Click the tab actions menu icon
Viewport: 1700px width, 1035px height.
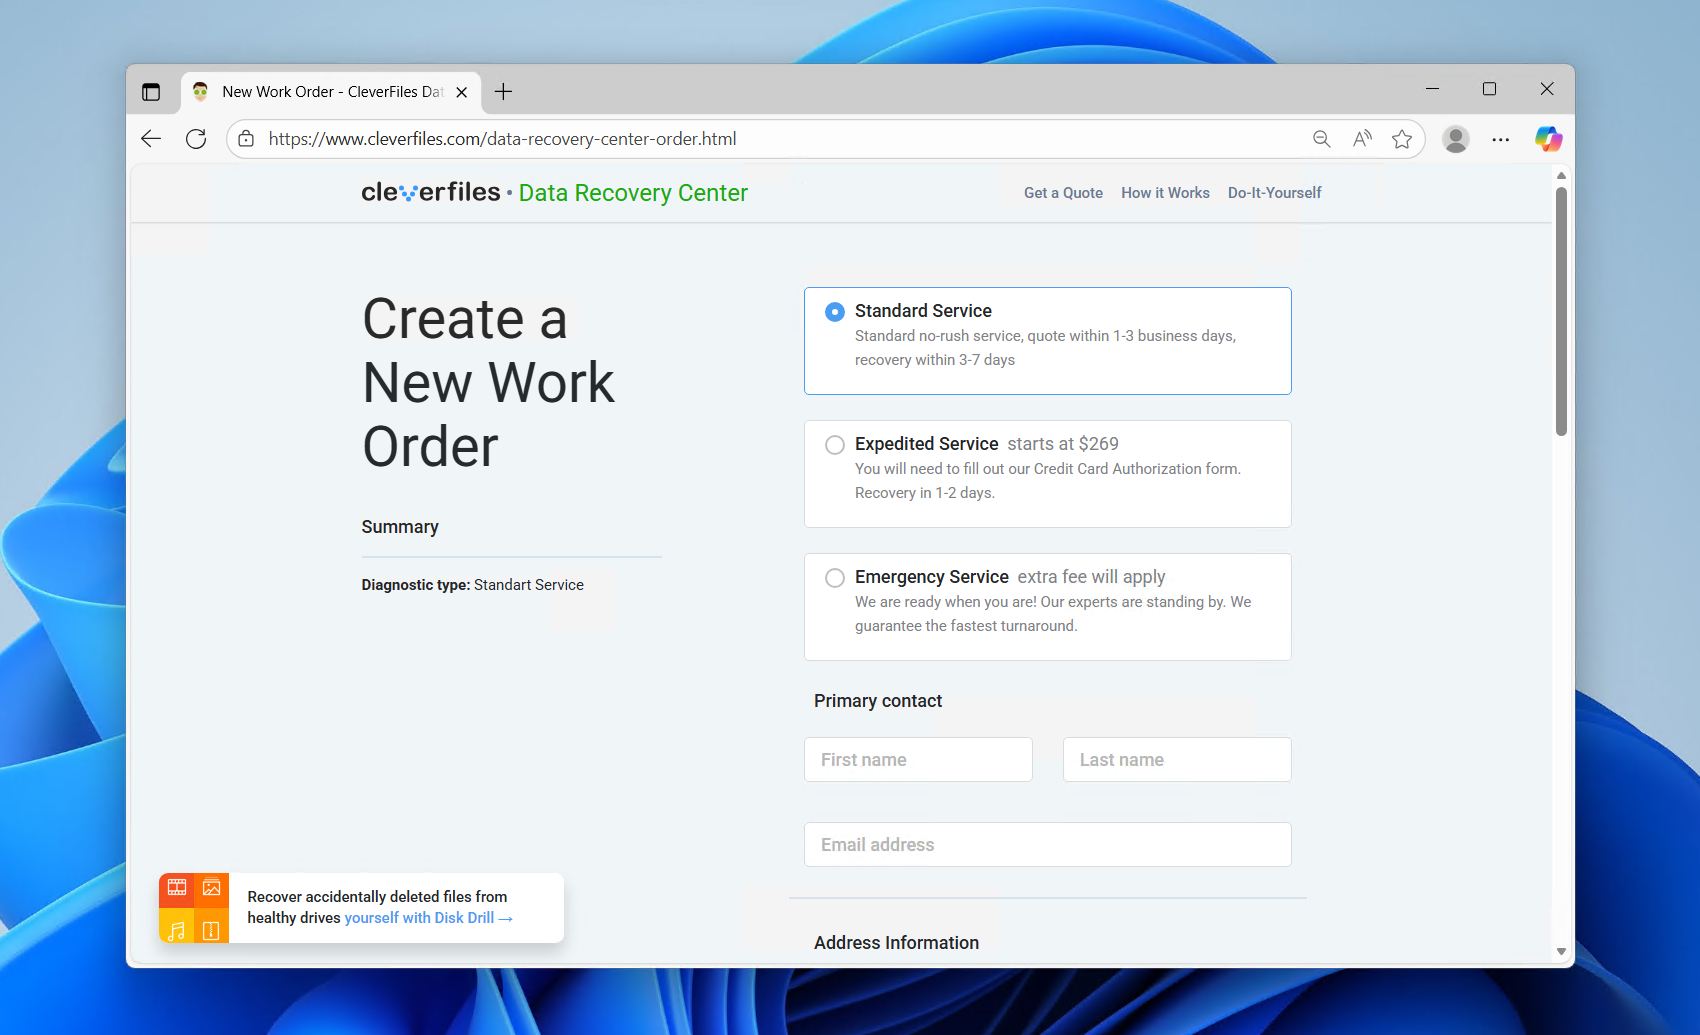152,91
